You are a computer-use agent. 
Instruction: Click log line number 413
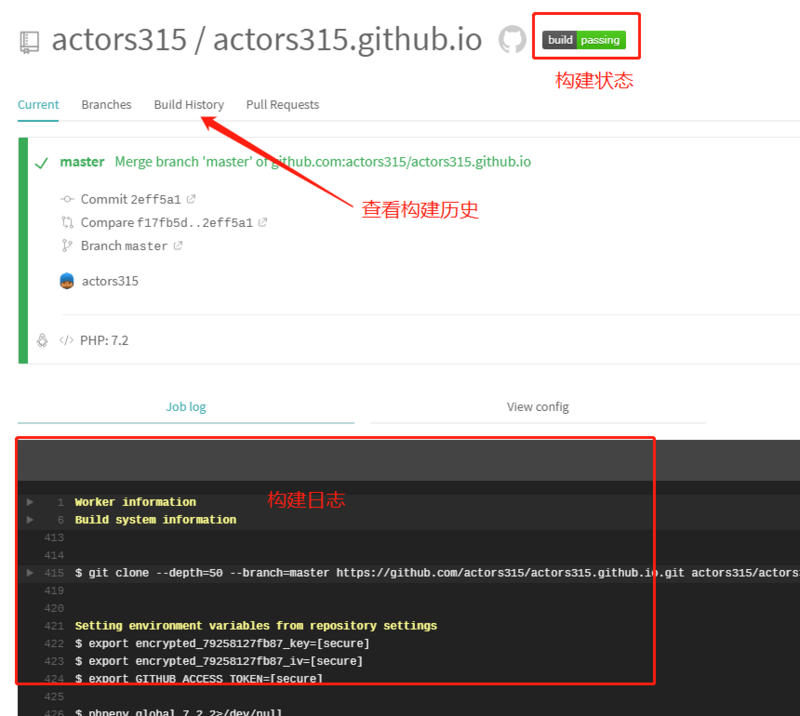[x=54, y=537]
